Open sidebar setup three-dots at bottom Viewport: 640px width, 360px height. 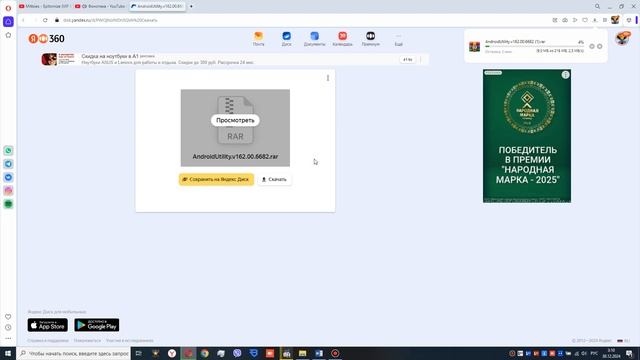[8, 338]
